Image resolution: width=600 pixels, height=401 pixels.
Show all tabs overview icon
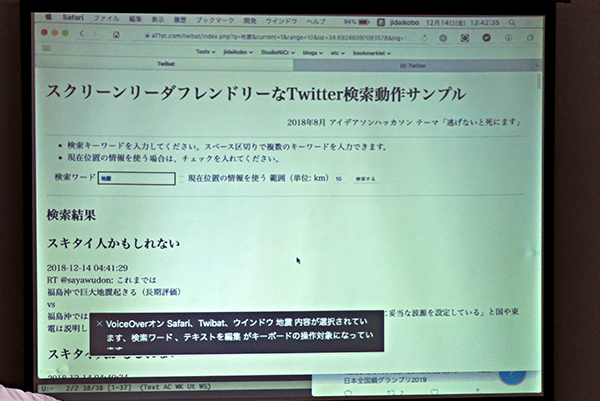pos(530,37)
